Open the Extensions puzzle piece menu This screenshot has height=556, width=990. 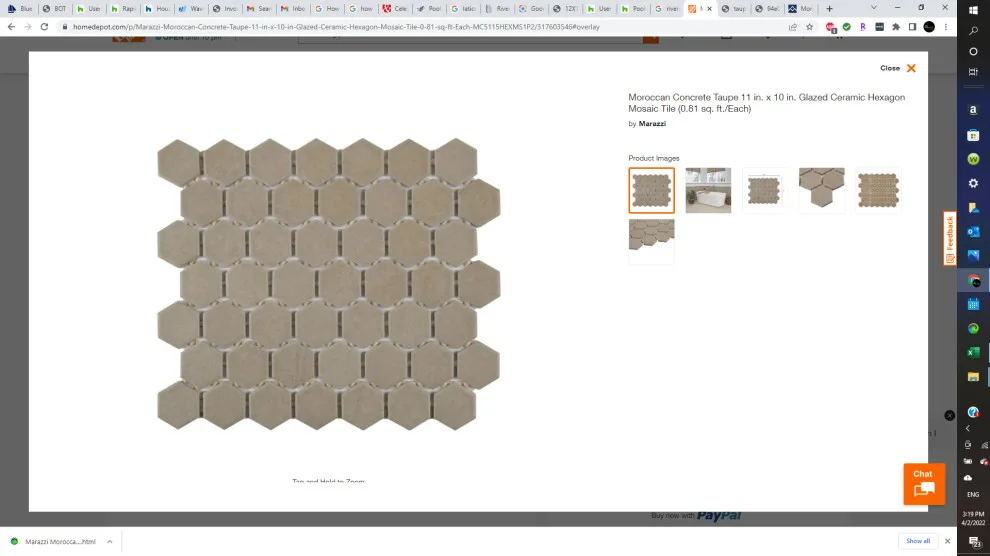tap(896, 27)
